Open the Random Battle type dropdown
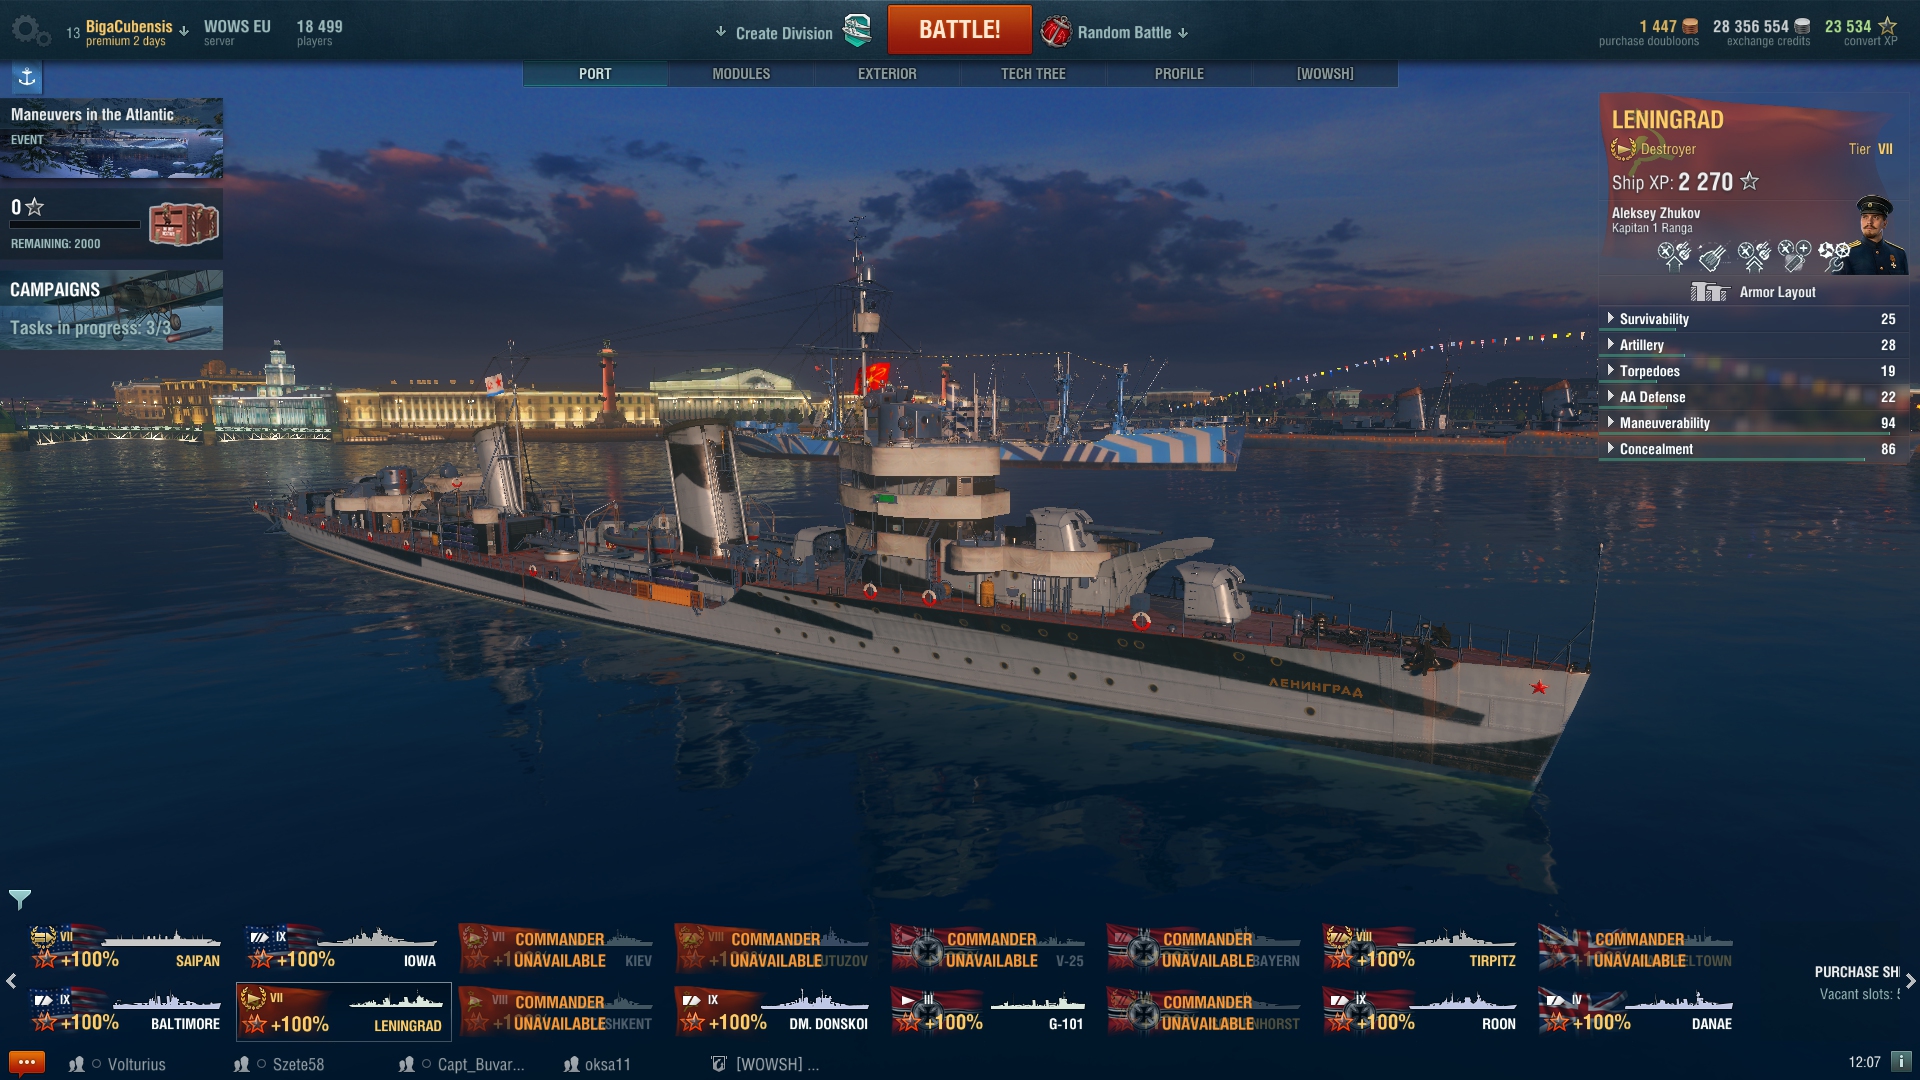Screen dimensions: 1920x1080 coord(1115,32)
